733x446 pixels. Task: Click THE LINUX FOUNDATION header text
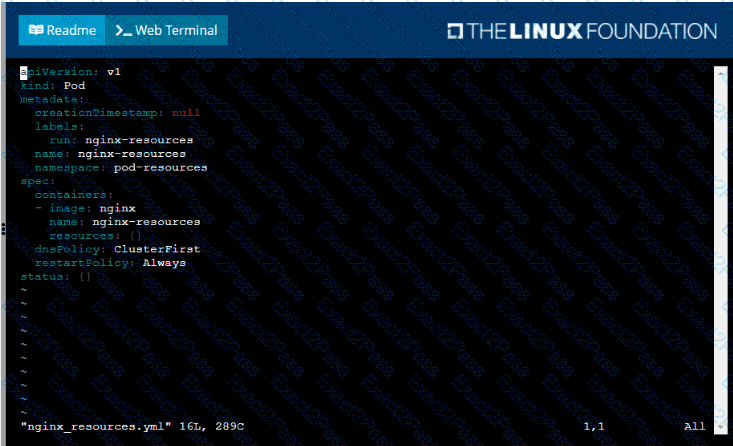[x=591, y=31]
